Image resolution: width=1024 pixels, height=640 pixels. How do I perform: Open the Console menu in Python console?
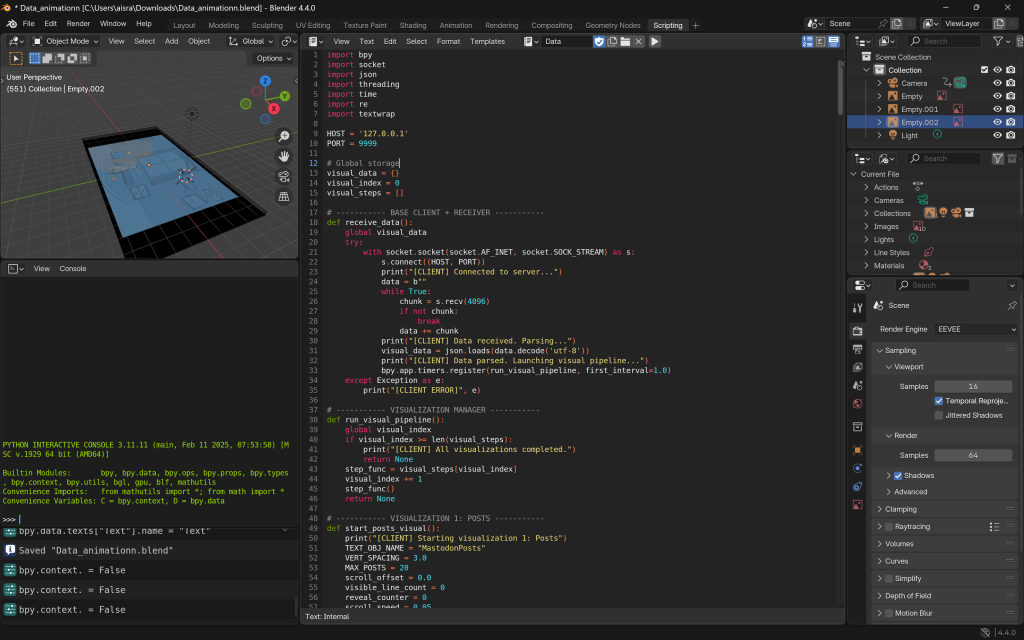pyautogui.click(x=72, y=268)
